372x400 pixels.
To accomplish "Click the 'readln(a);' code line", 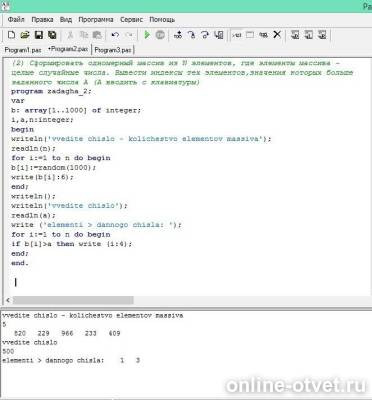I will (33, 215).
